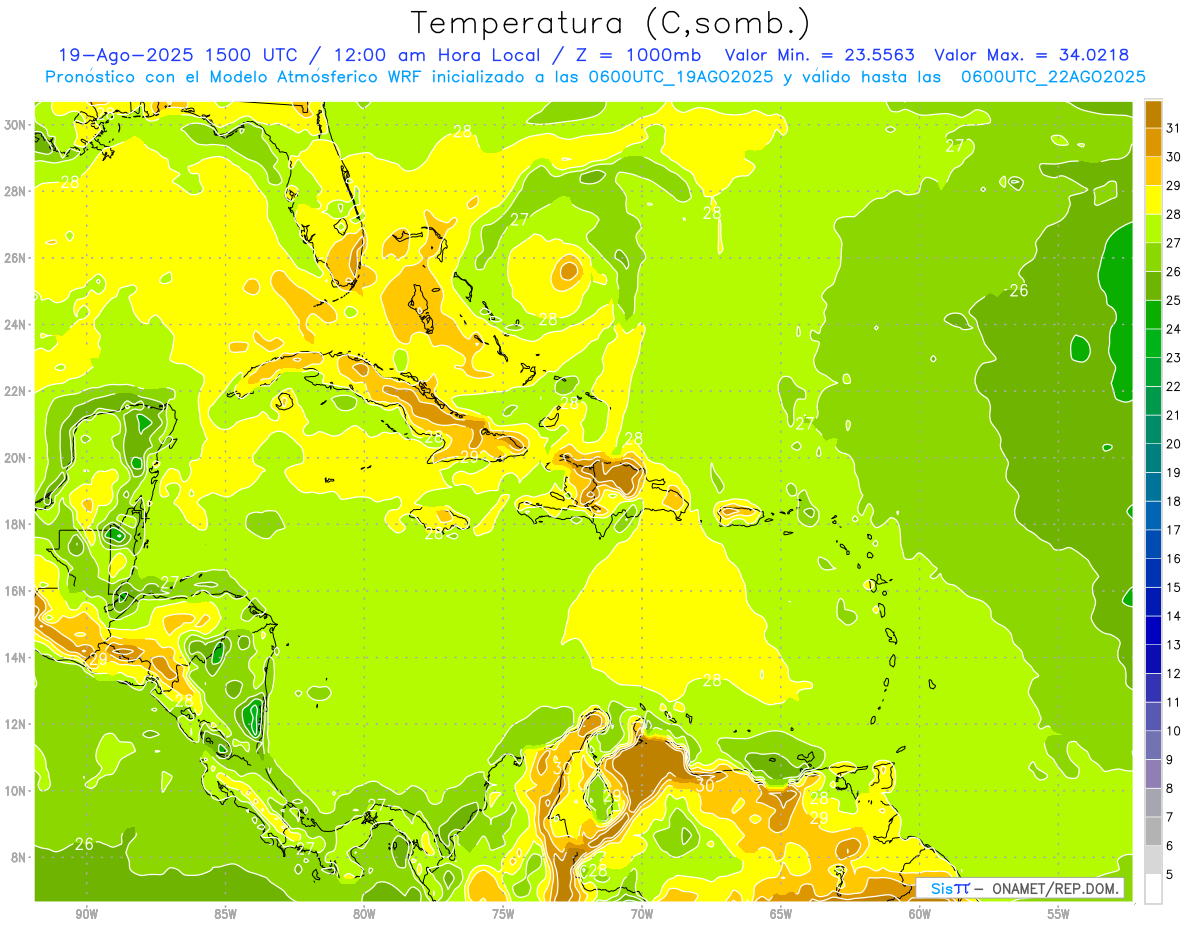
Task: Click the valid-until time '0600UTC_22AGO2025'
Action: [x=1053, y=76]
